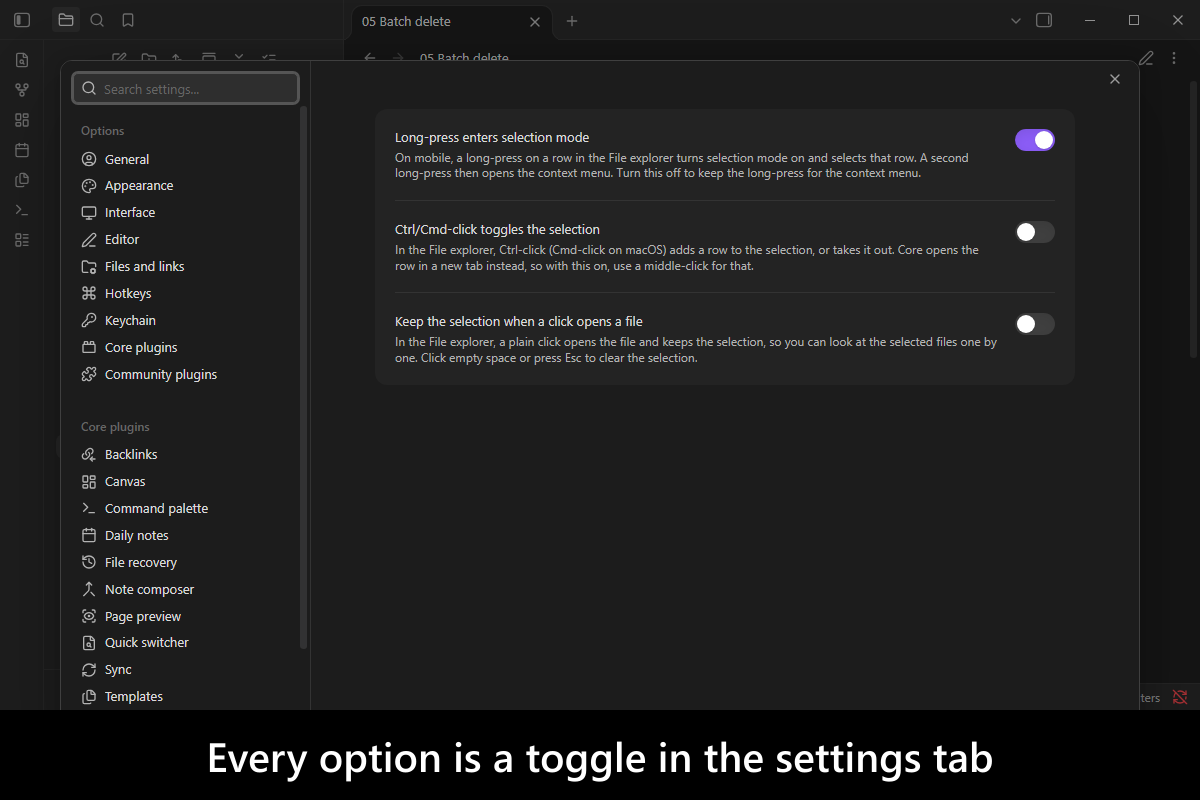Open the tab list dropdown chevron
Image resolution: width=1200 pixels, height=800 pixels.
(x=1016, y=20)
